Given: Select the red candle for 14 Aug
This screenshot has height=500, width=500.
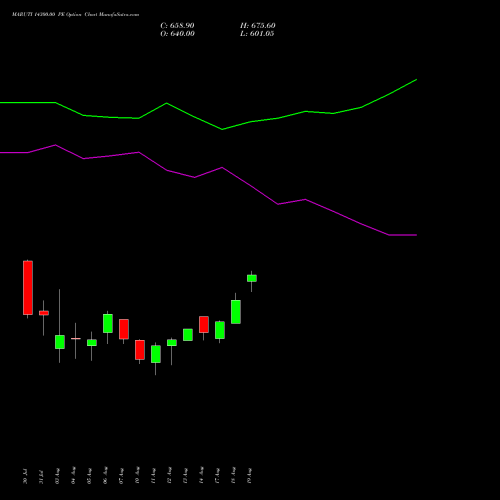Looking at the screenshot, I should [204, 325].
